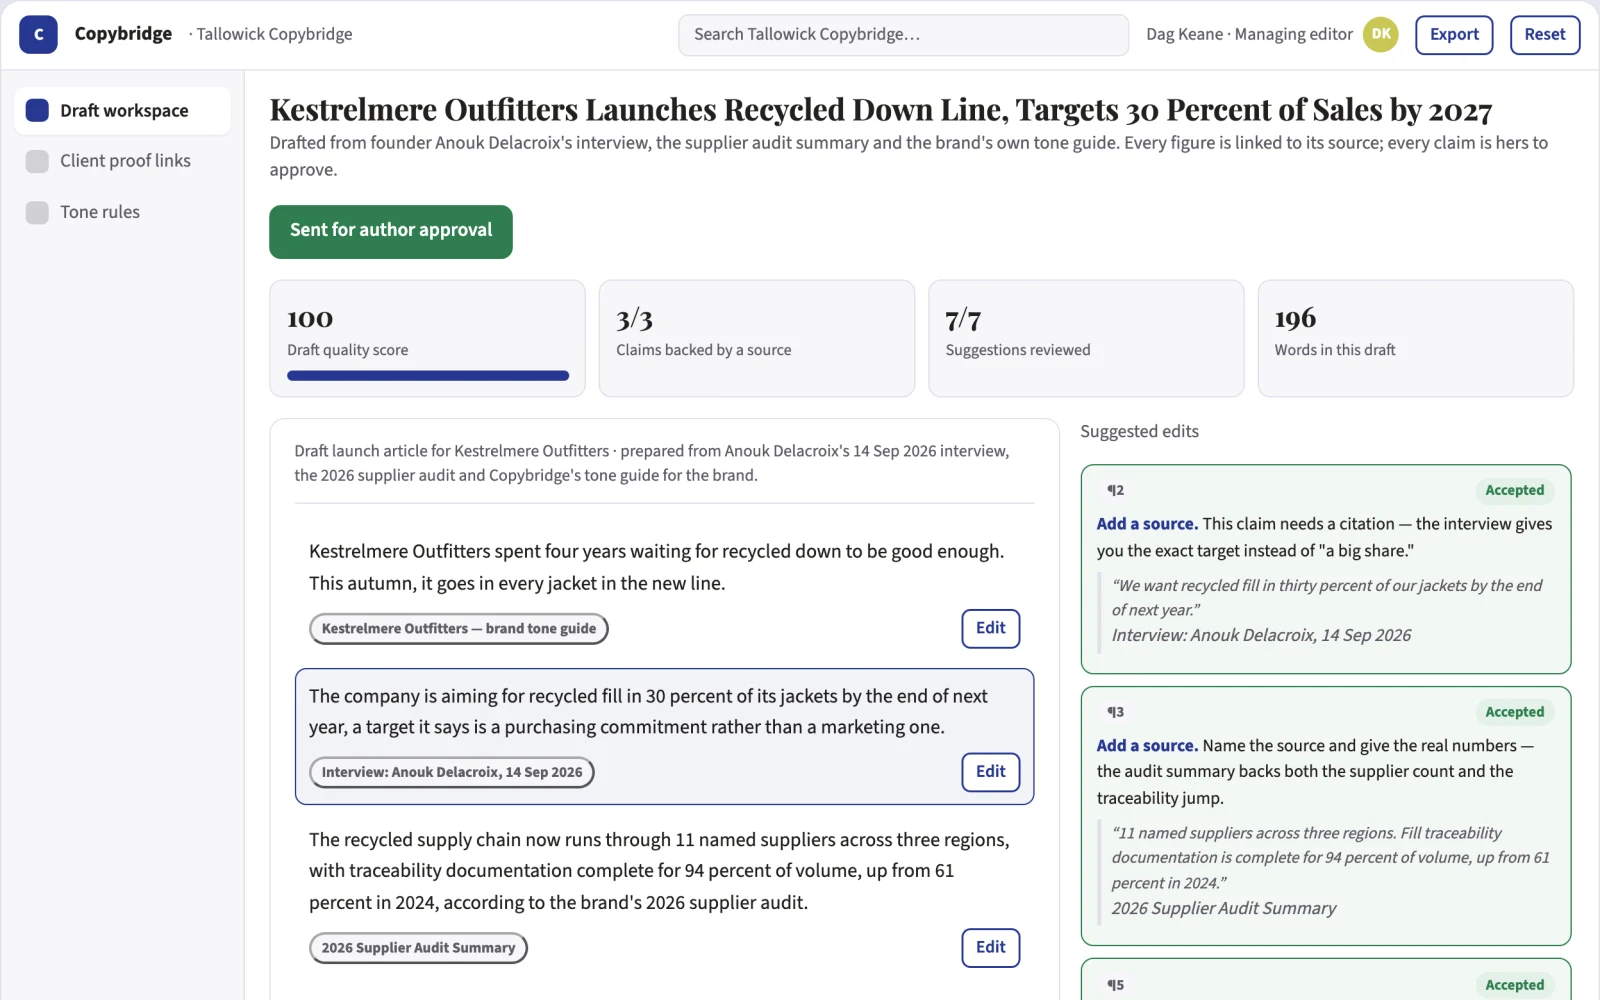
Task: Select the Draft workspace square icon
Action: [x=37, y=110]
